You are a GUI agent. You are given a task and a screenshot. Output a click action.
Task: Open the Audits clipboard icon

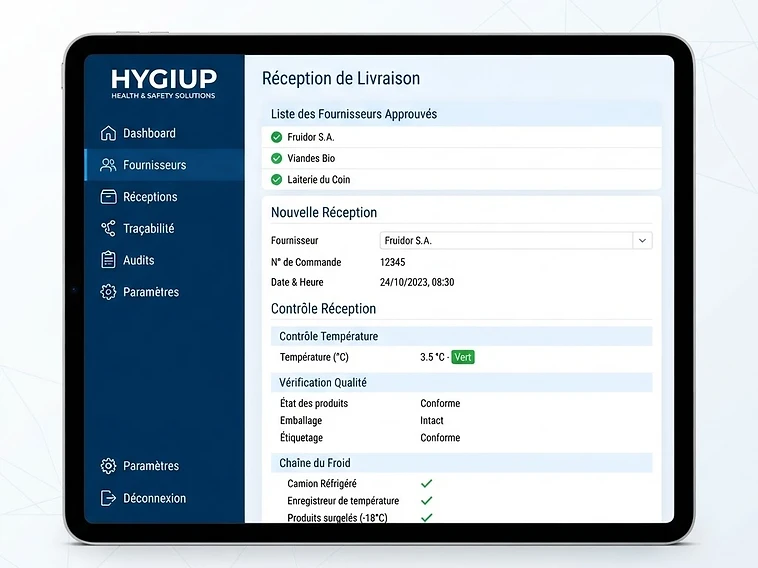tap(108, 260)
